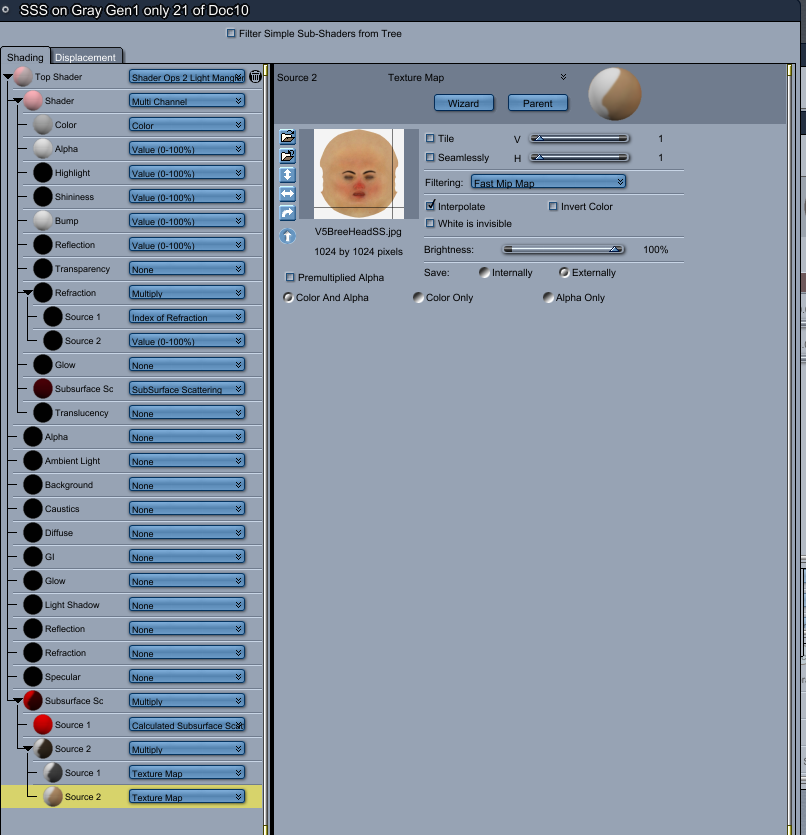This screenshot has width=806, height=835.
Task: Select the Source 1 Texture Map row label
Action: pyautogui.click(x=83, y=773)
